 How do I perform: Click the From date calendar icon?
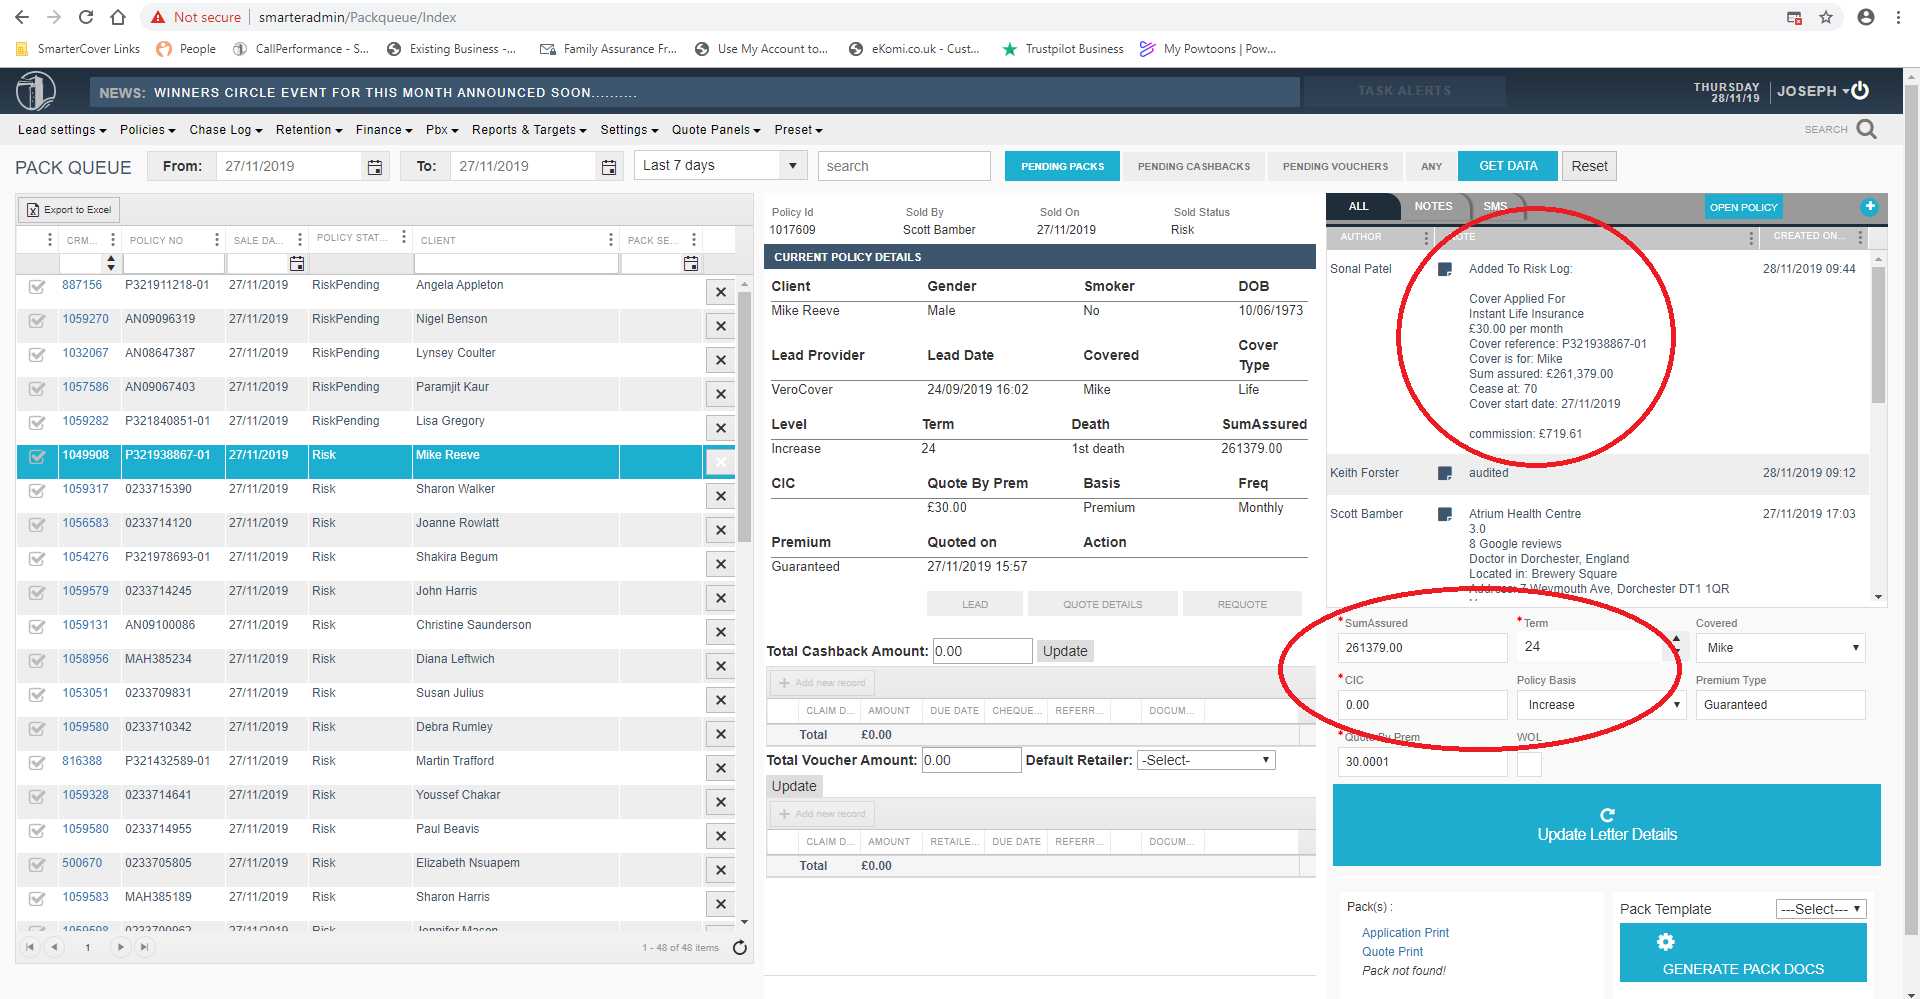(375, 167)
